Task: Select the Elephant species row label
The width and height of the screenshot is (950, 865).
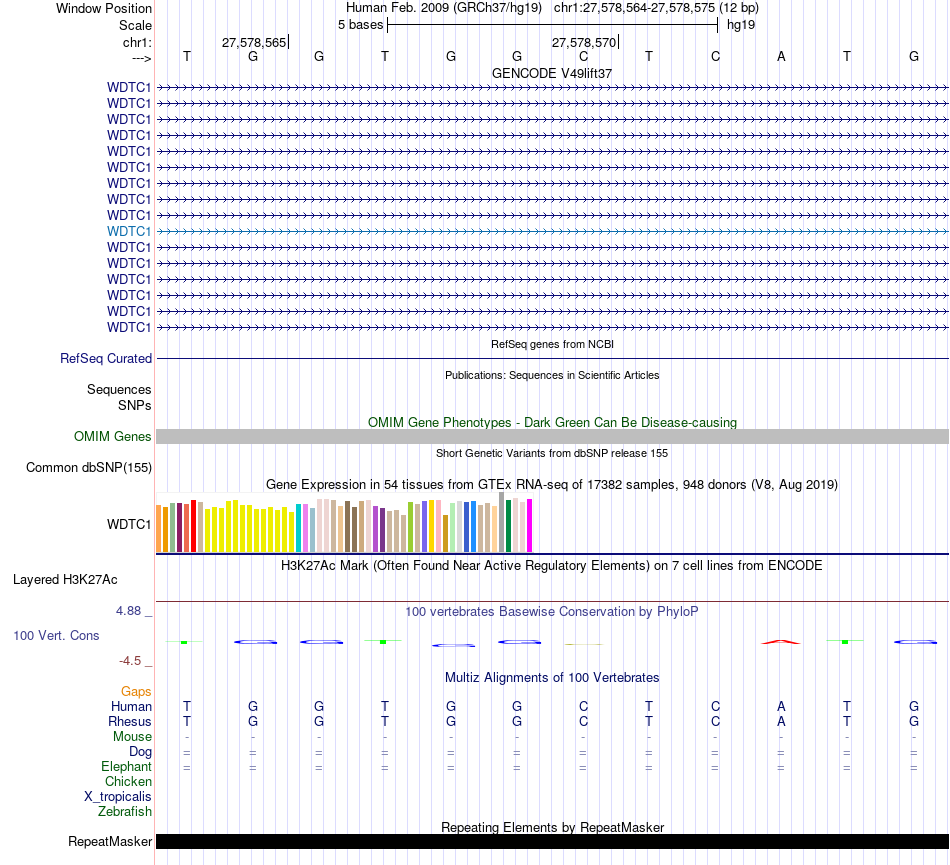Action: click(126, 767)
